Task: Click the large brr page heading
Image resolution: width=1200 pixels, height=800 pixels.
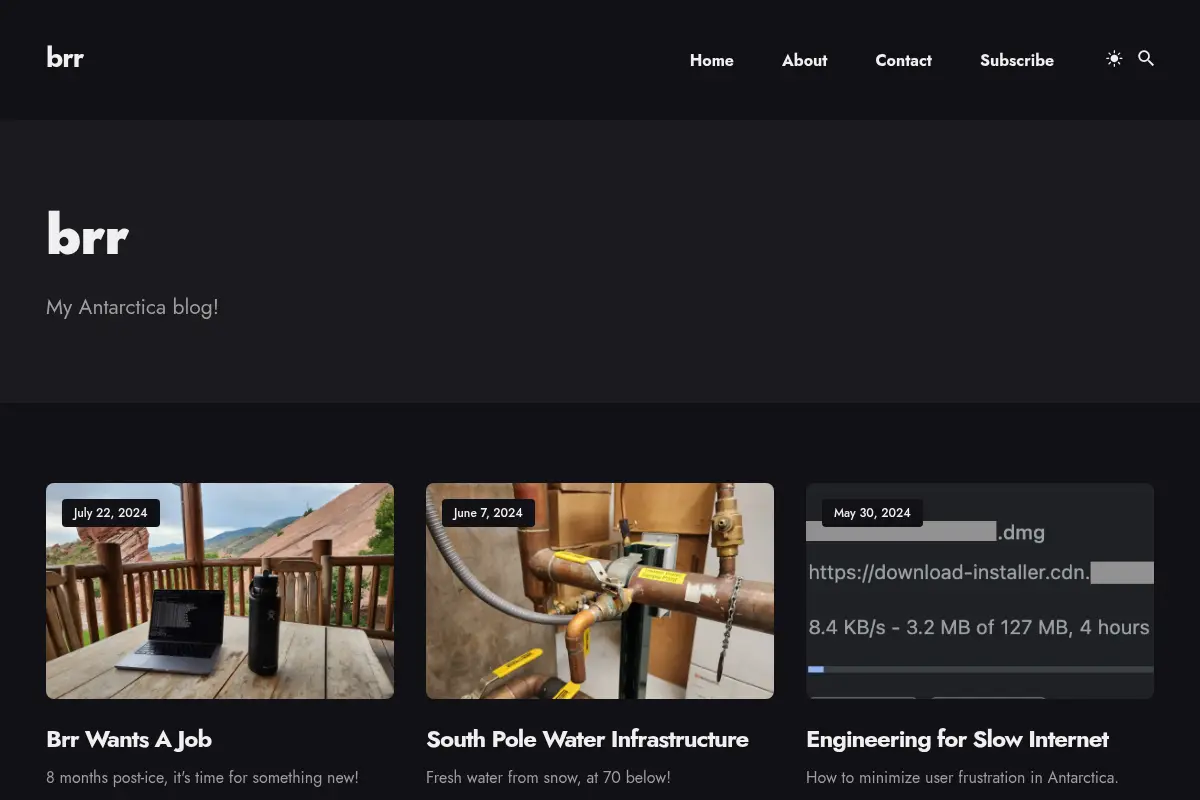Action: tap(88, 235)
